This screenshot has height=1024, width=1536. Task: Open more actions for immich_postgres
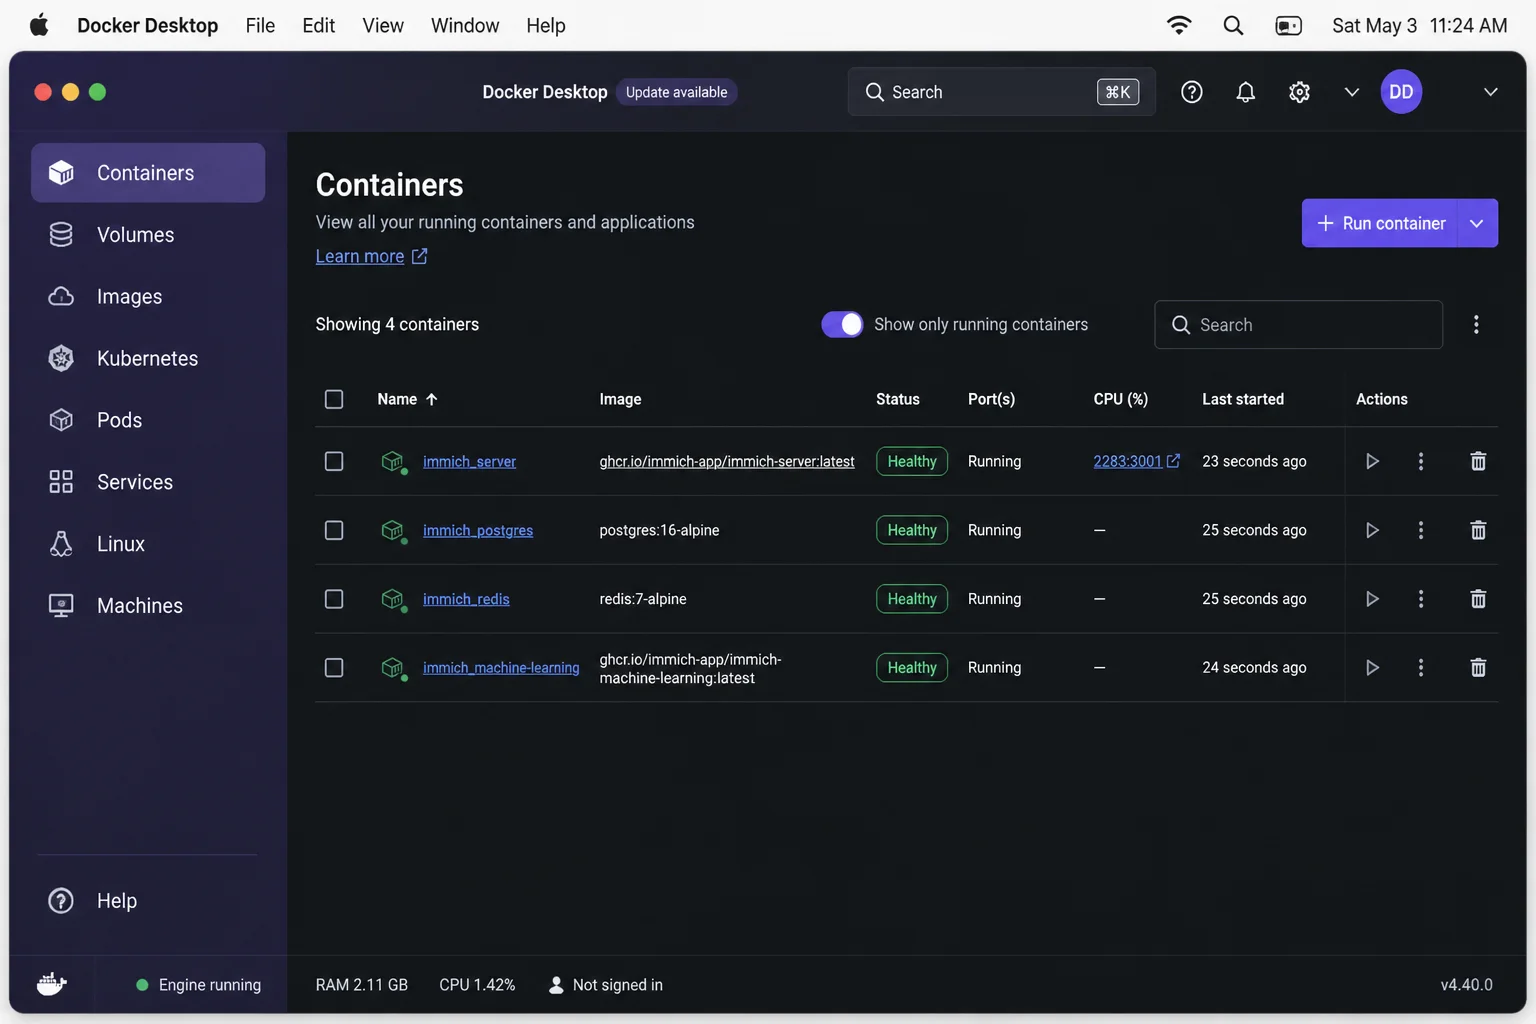pos(1420,530)
